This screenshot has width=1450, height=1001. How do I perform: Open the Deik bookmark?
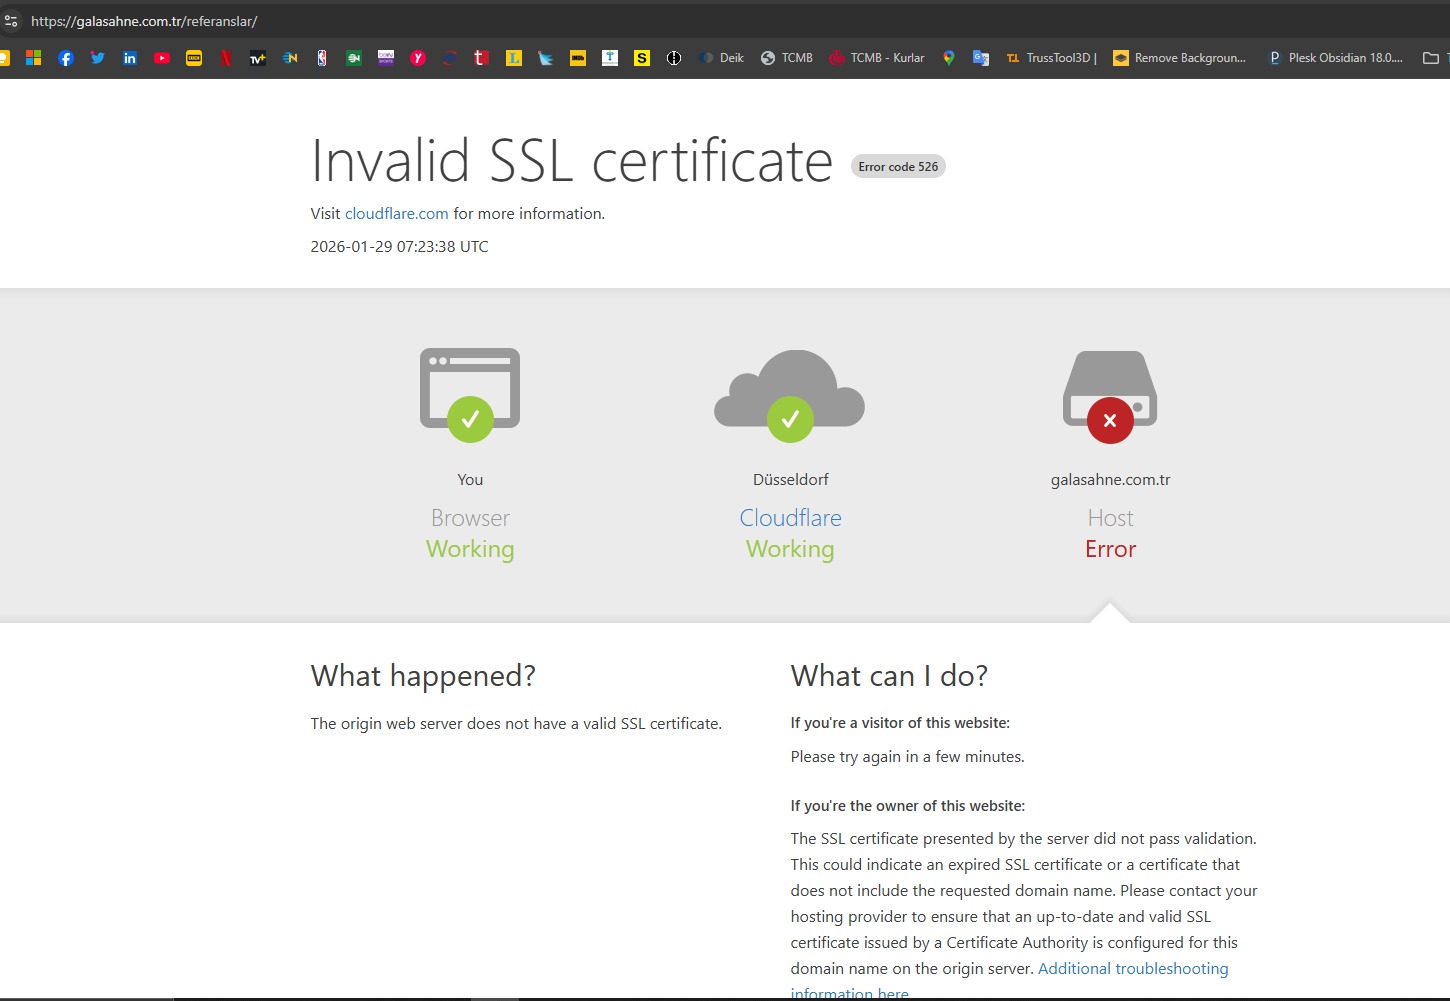pos(721,58)
